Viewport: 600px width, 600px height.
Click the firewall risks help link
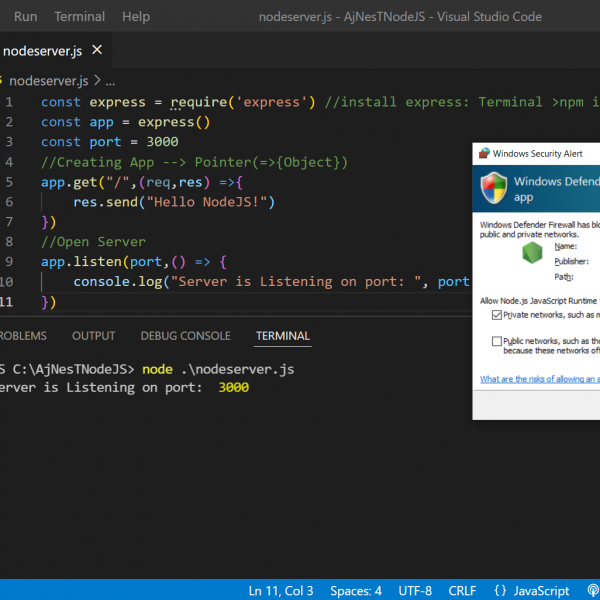[x=540, y=379]
